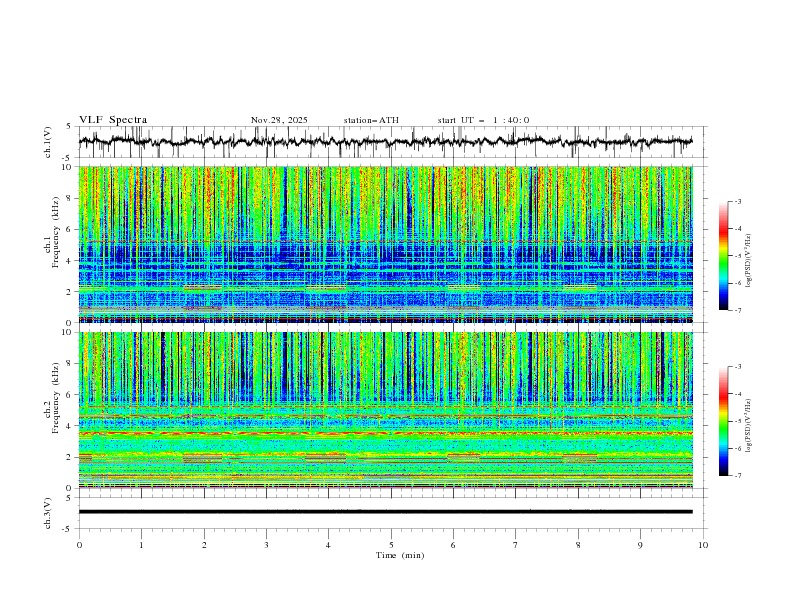The width and height of the screenshot is (792, 612).
Task: Click time axis tick label '3'
Action: (x=266, y=545)
